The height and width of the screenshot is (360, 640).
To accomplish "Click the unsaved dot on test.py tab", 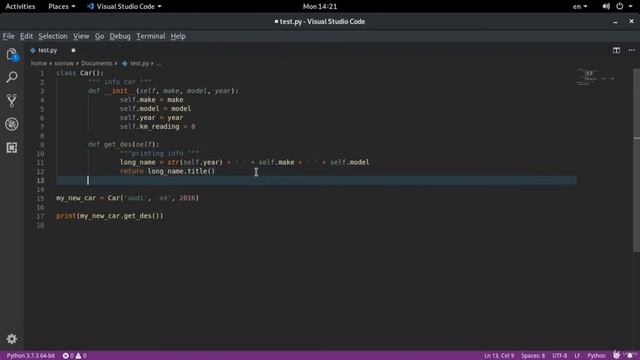I will (73, 50).
